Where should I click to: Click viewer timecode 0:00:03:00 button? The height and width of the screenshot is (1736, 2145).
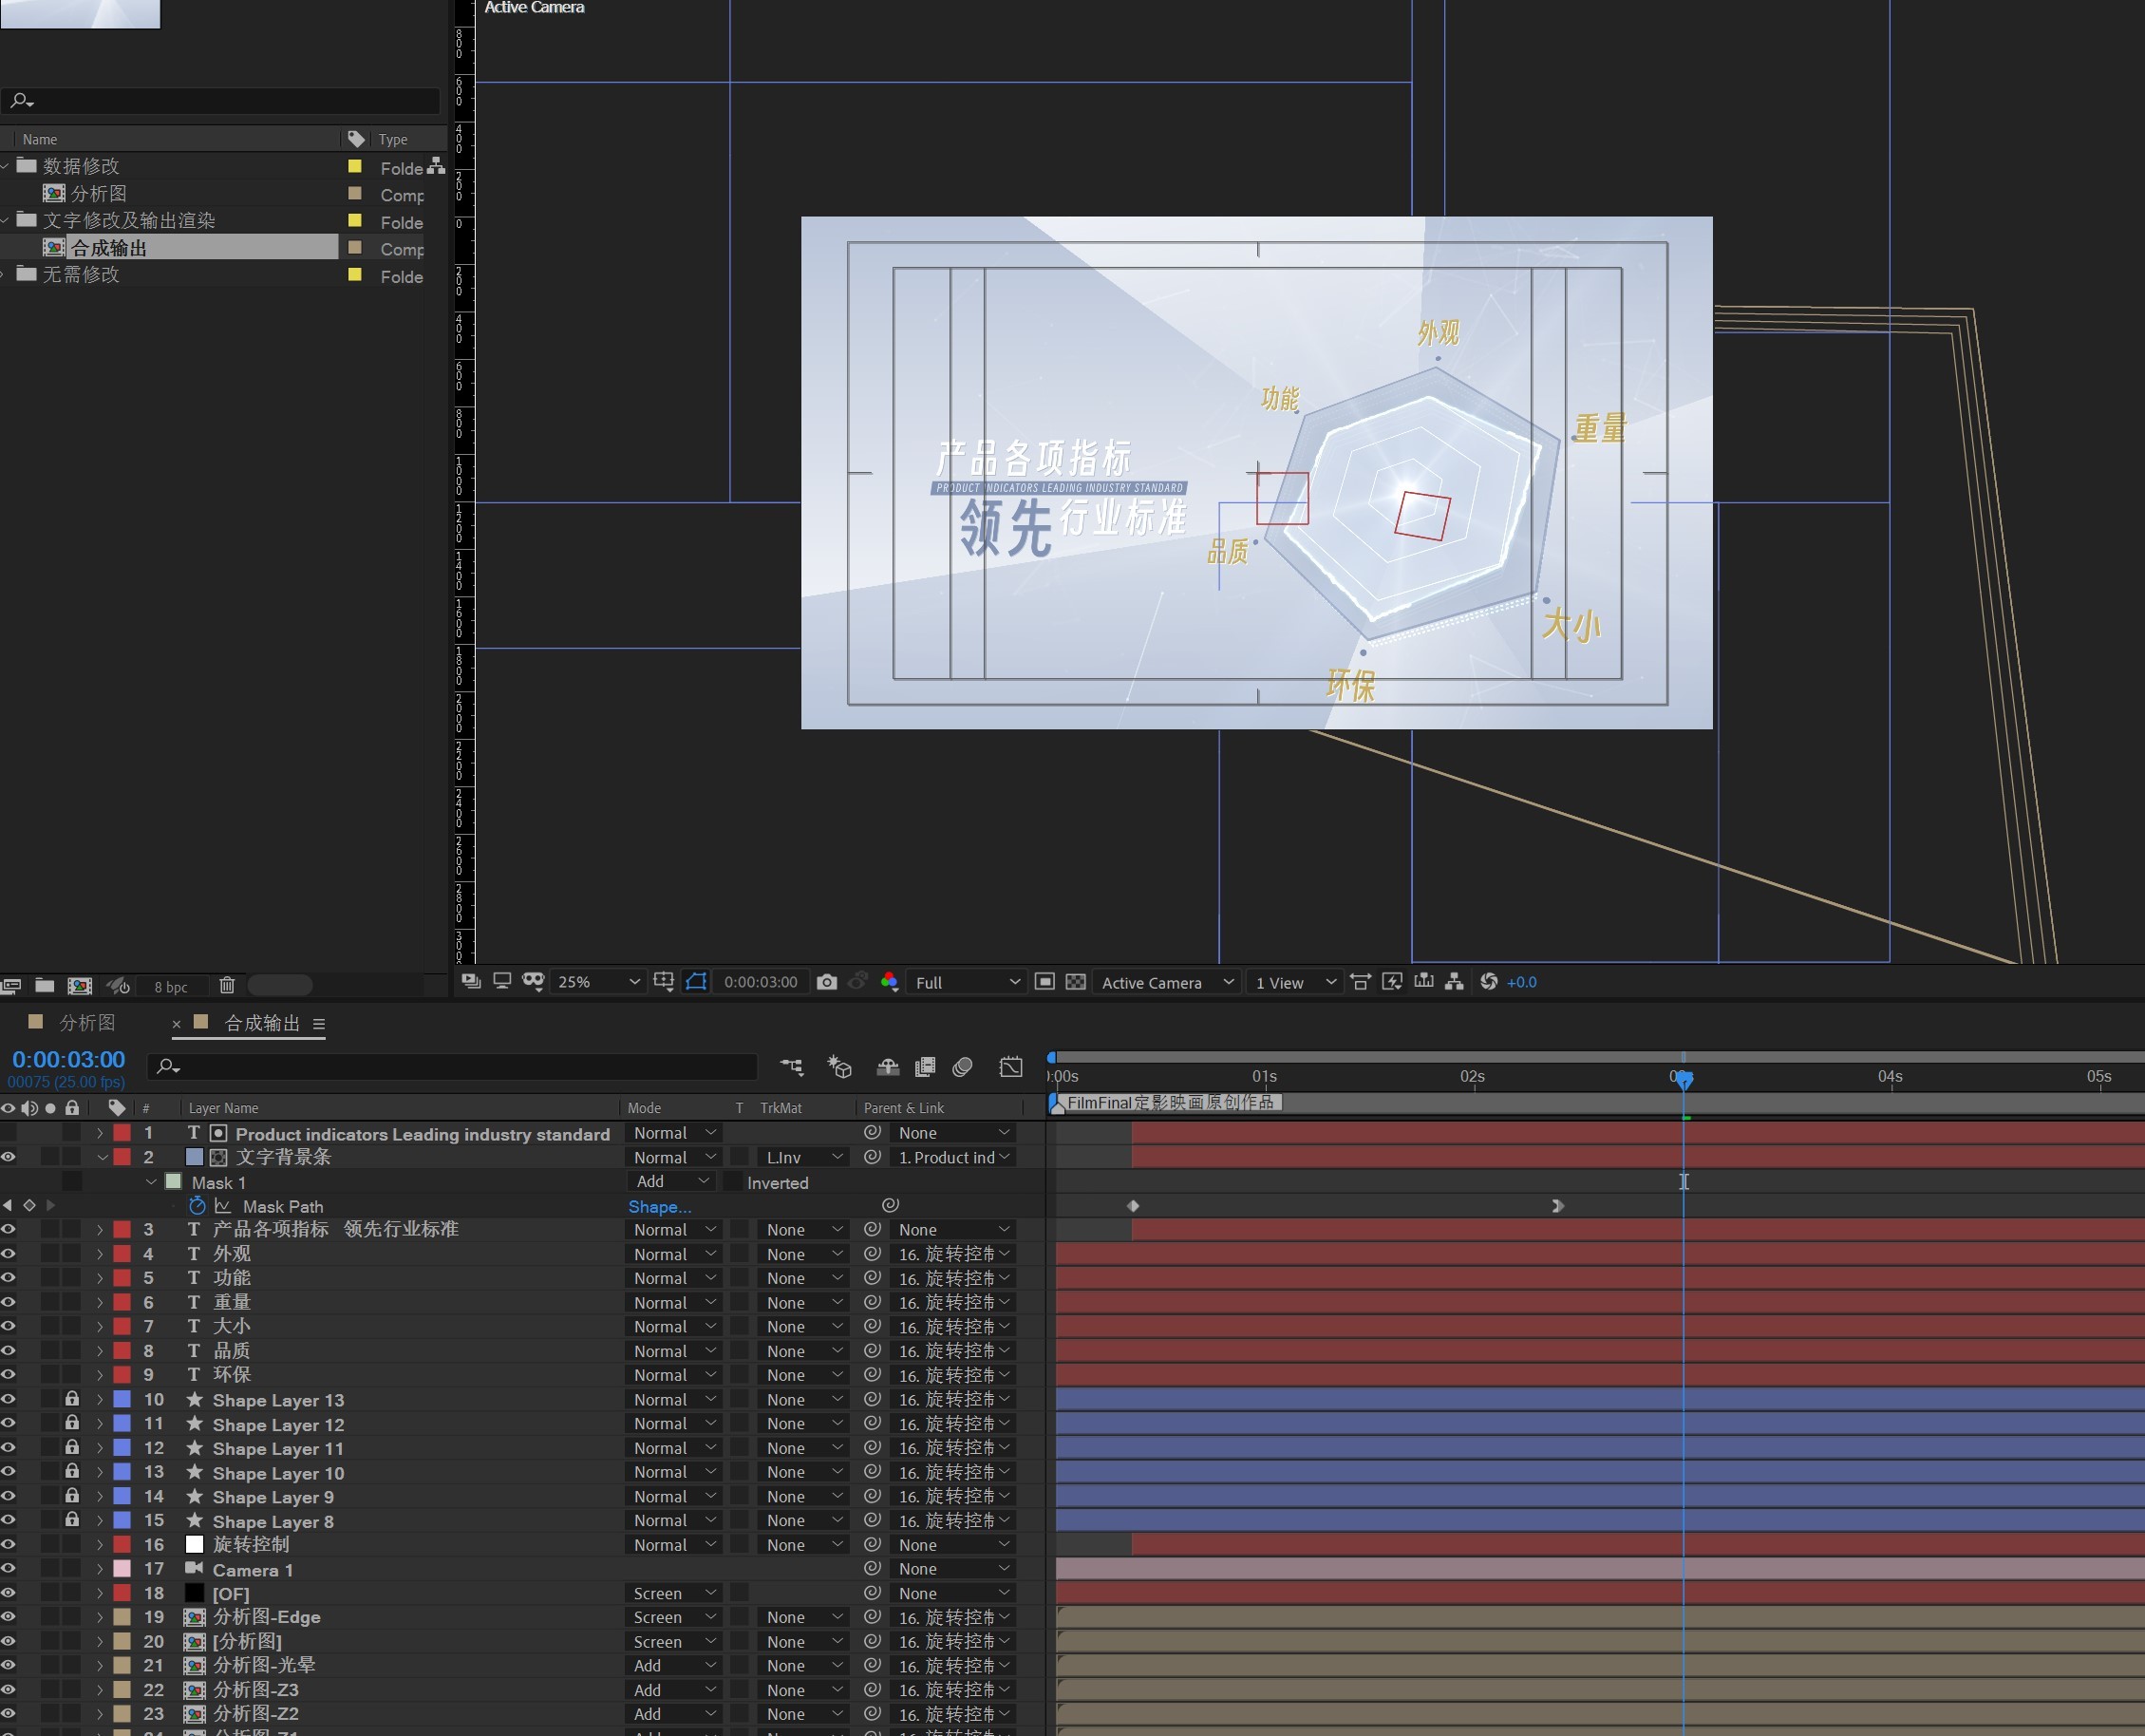click(760, 982)
